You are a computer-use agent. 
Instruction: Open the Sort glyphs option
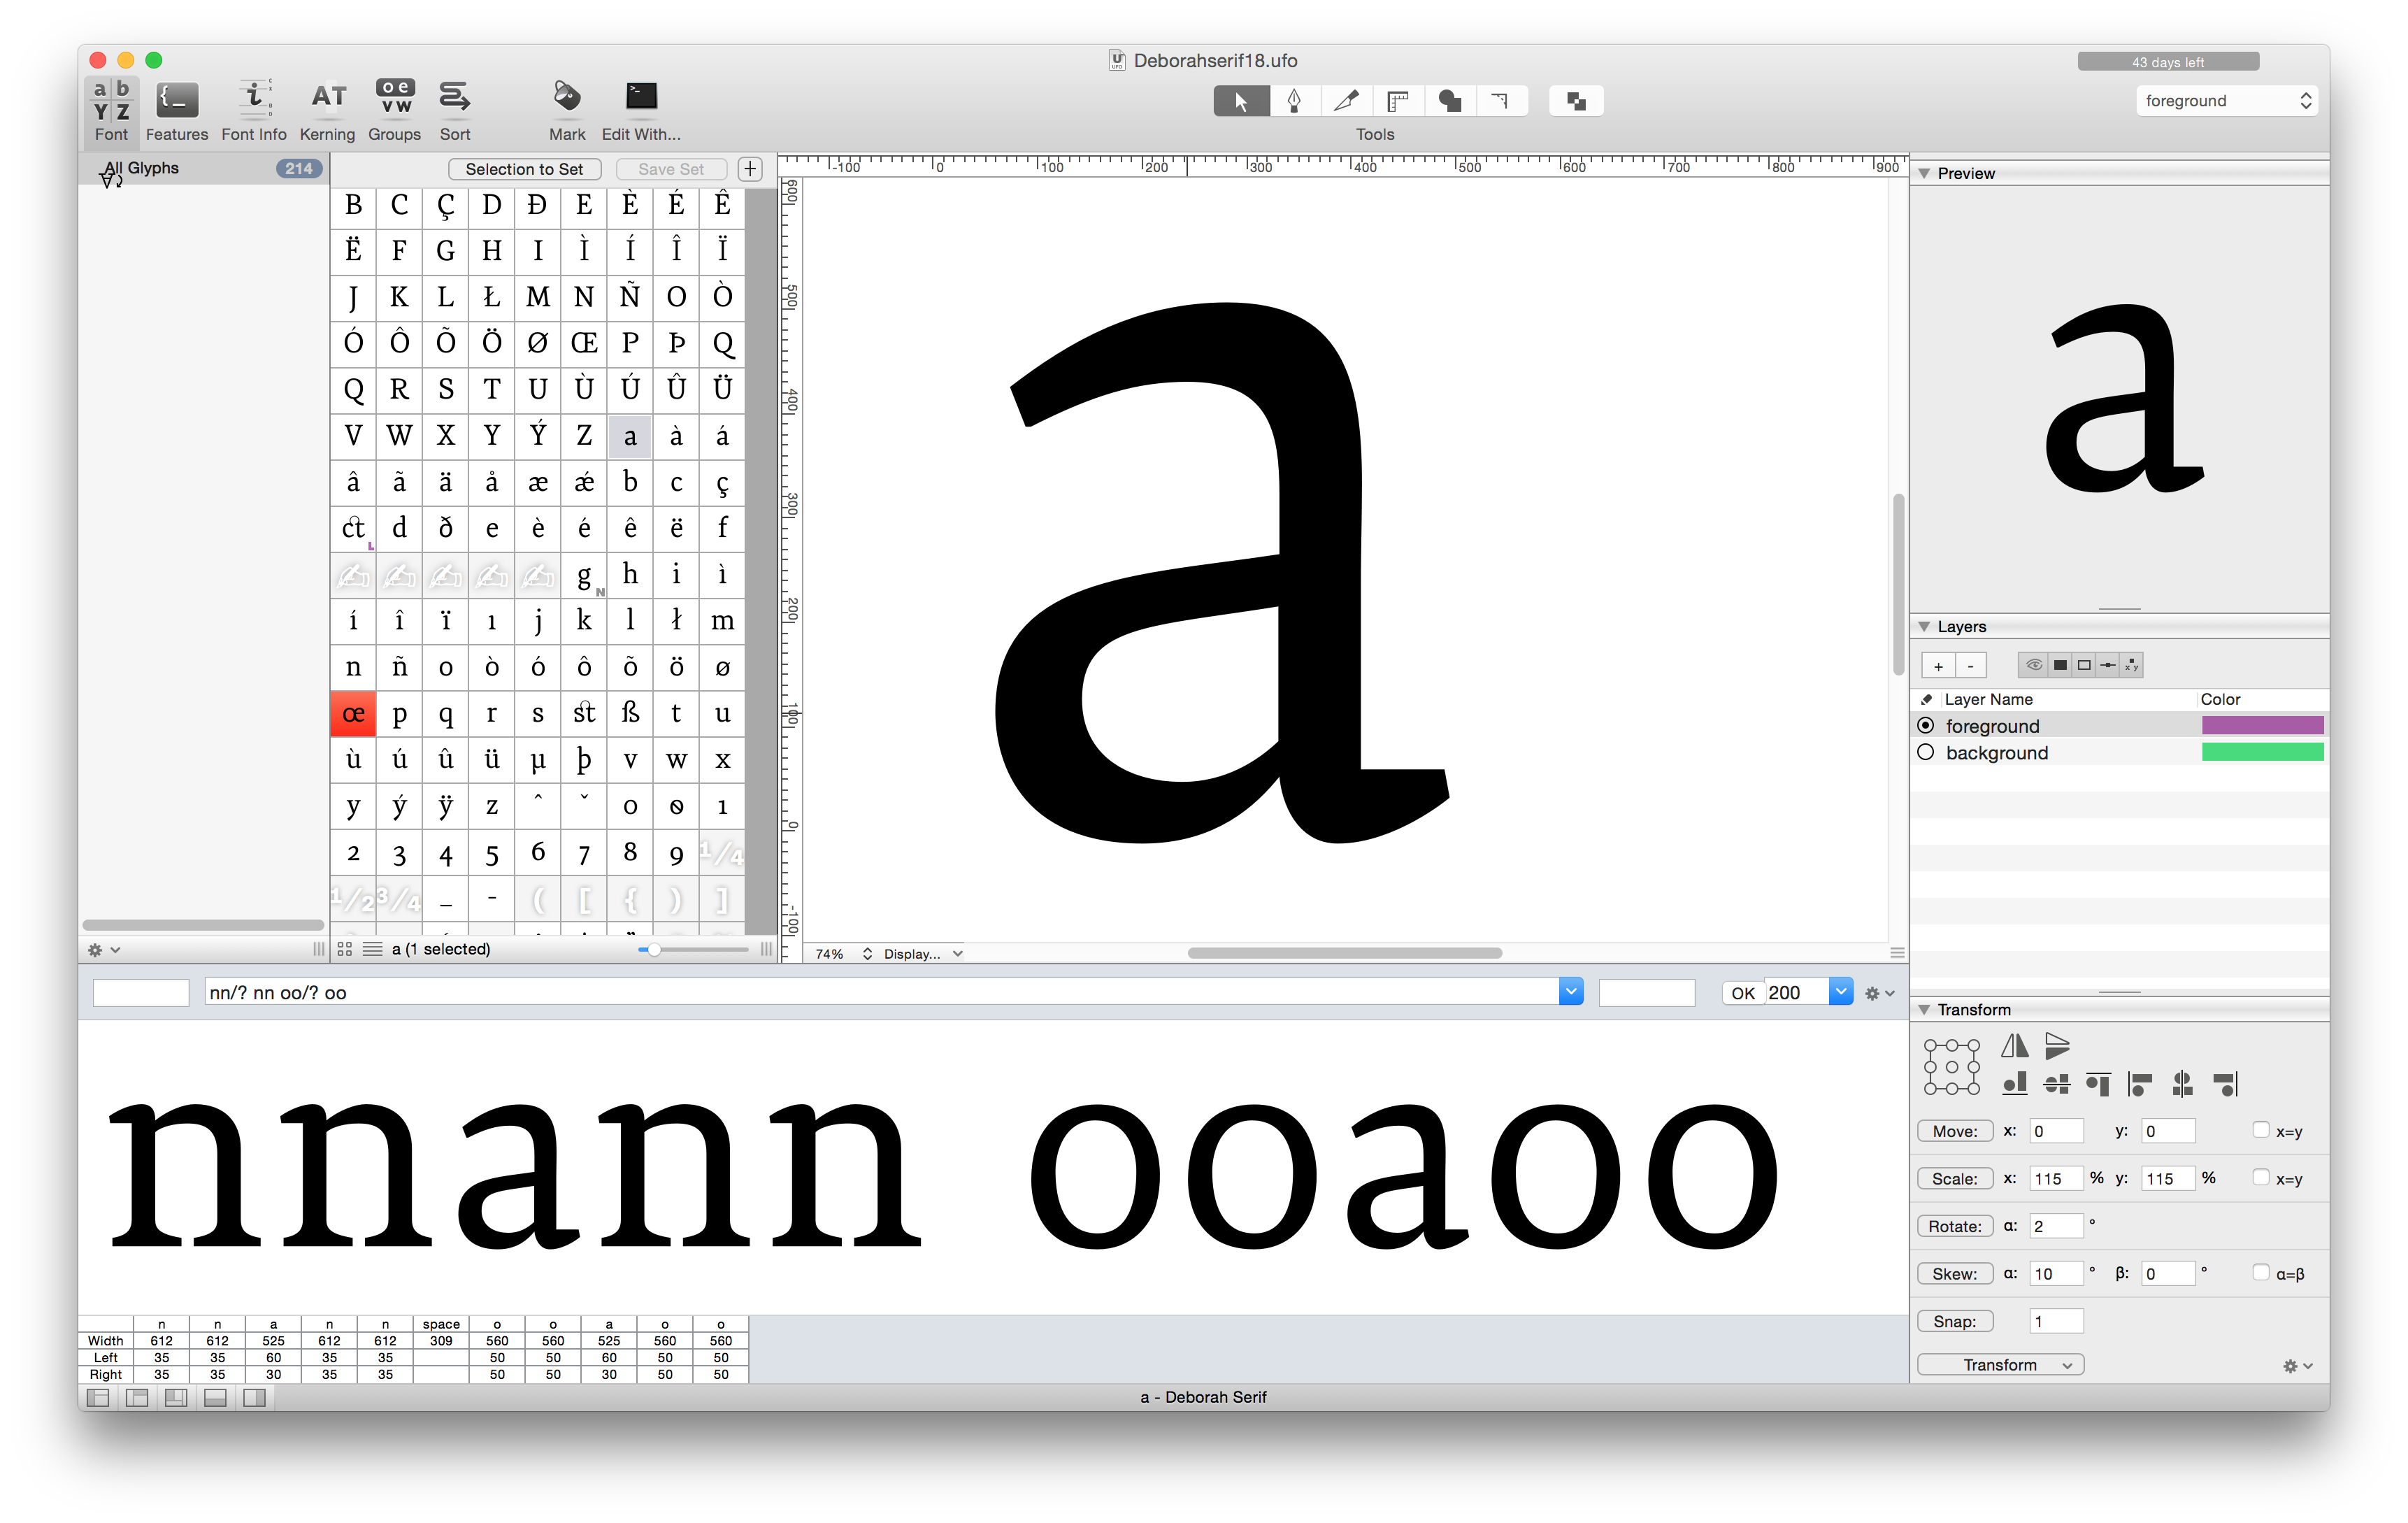coord(455,111)
